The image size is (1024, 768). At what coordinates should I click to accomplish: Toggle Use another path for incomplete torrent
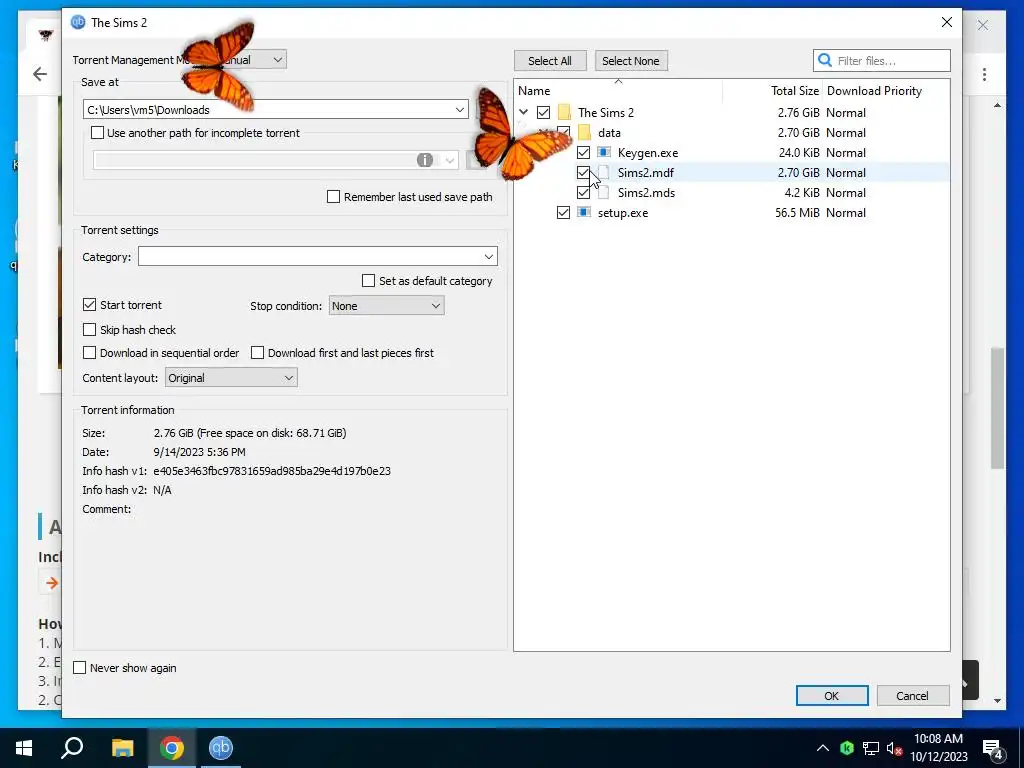click(x=97, y=133)
